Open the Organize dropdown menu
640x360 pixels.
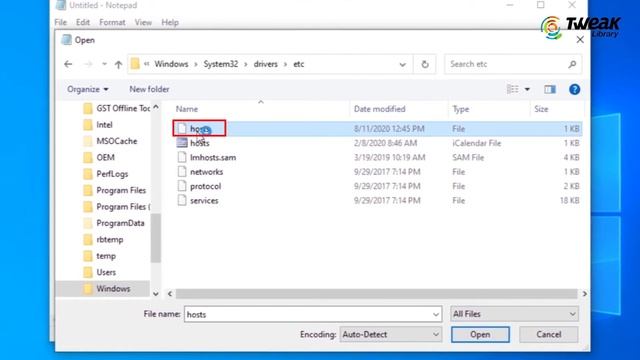88,89
